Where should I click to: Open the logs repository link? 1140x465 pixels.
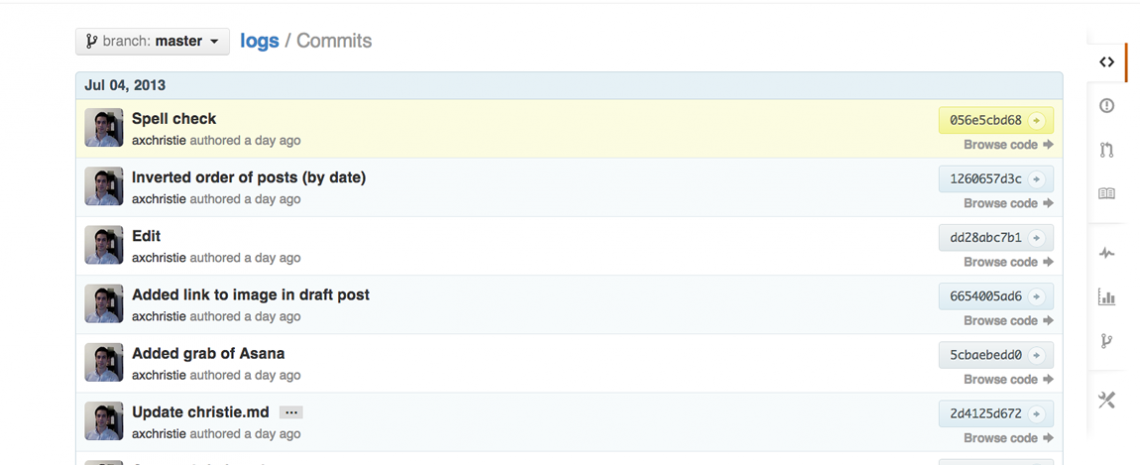(x=259, y=41)
